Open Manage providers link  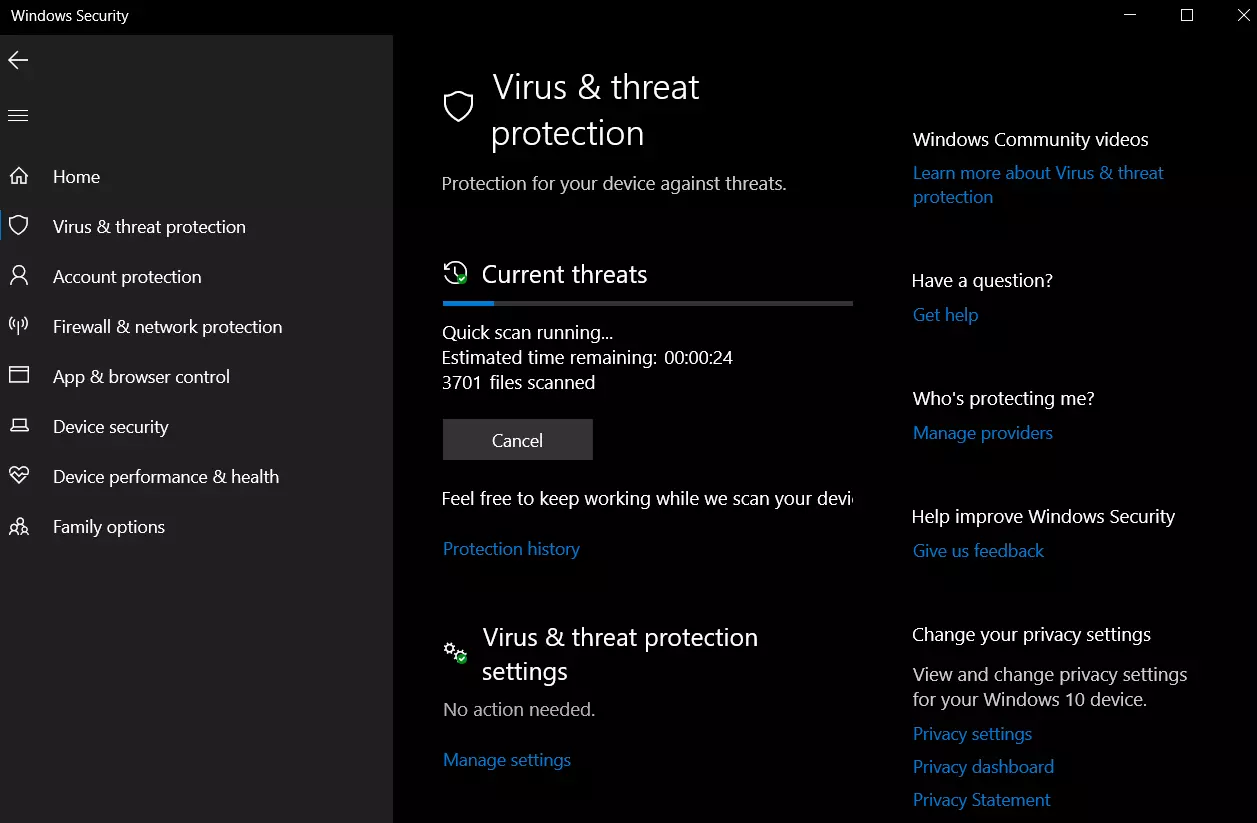coord(982,433)
